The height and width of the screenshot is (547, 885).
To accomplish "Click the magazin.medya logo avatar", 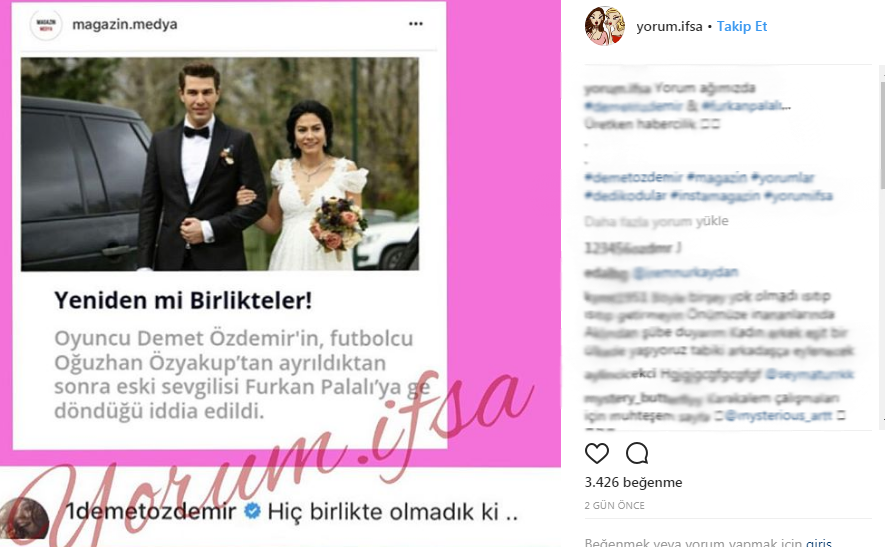I will point(46,24).
